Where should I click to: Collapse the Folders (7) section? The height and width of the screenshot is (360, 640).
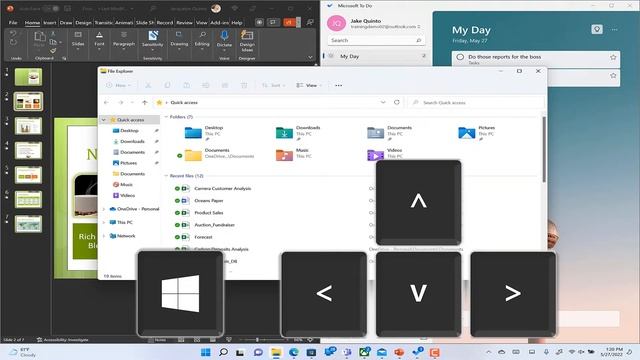166,117
